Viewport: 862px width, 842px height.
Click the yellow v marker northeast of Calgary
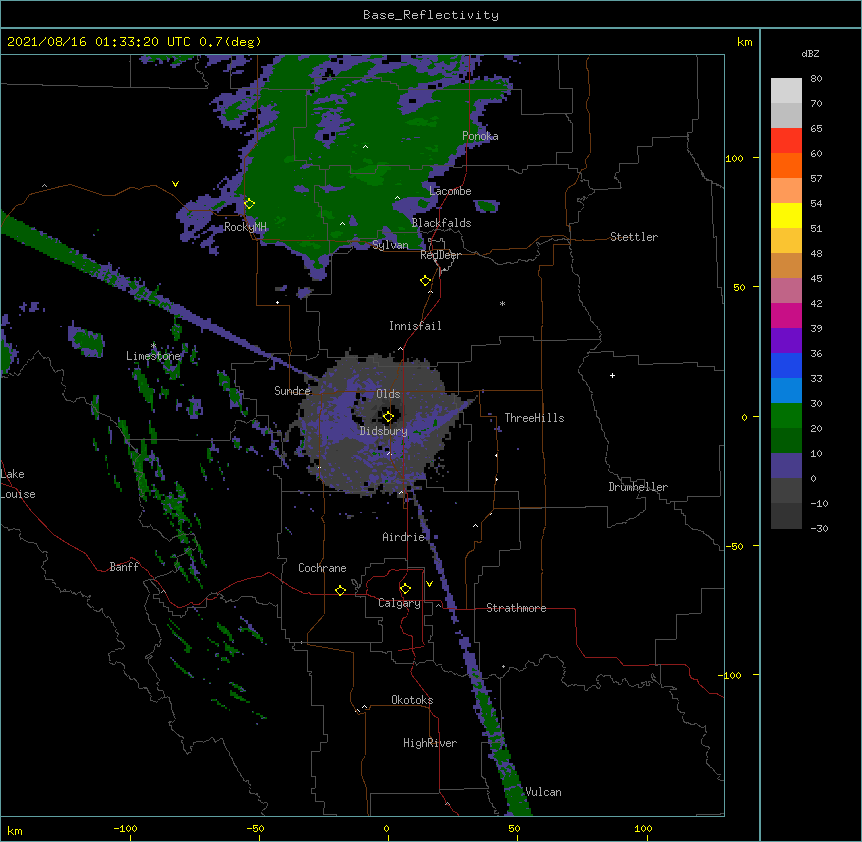pos(429,584)
